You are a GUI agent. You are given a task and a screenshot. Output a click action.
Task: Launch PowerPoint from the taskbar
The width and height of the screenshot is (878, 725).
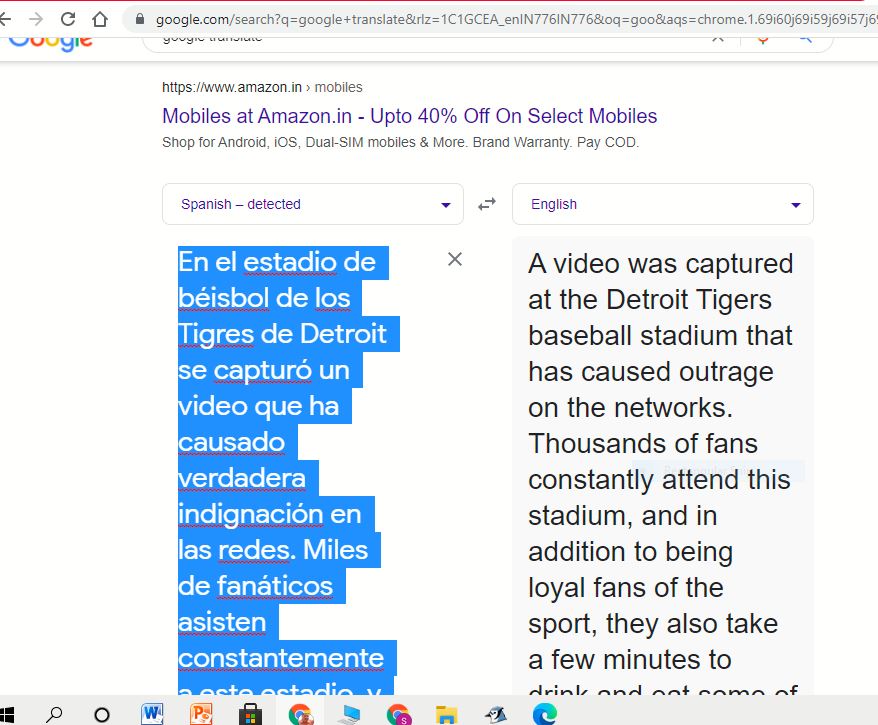click(202, 714)
